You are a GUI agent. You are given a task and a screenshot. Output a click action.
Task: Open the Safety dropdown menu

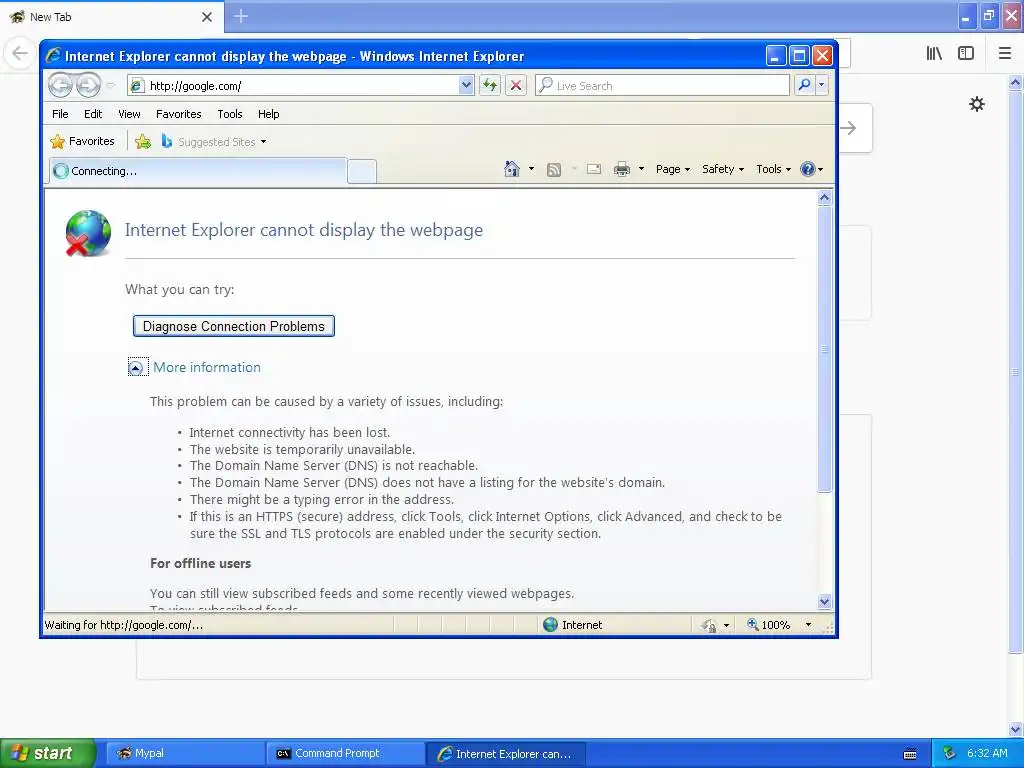click(722, 169)
